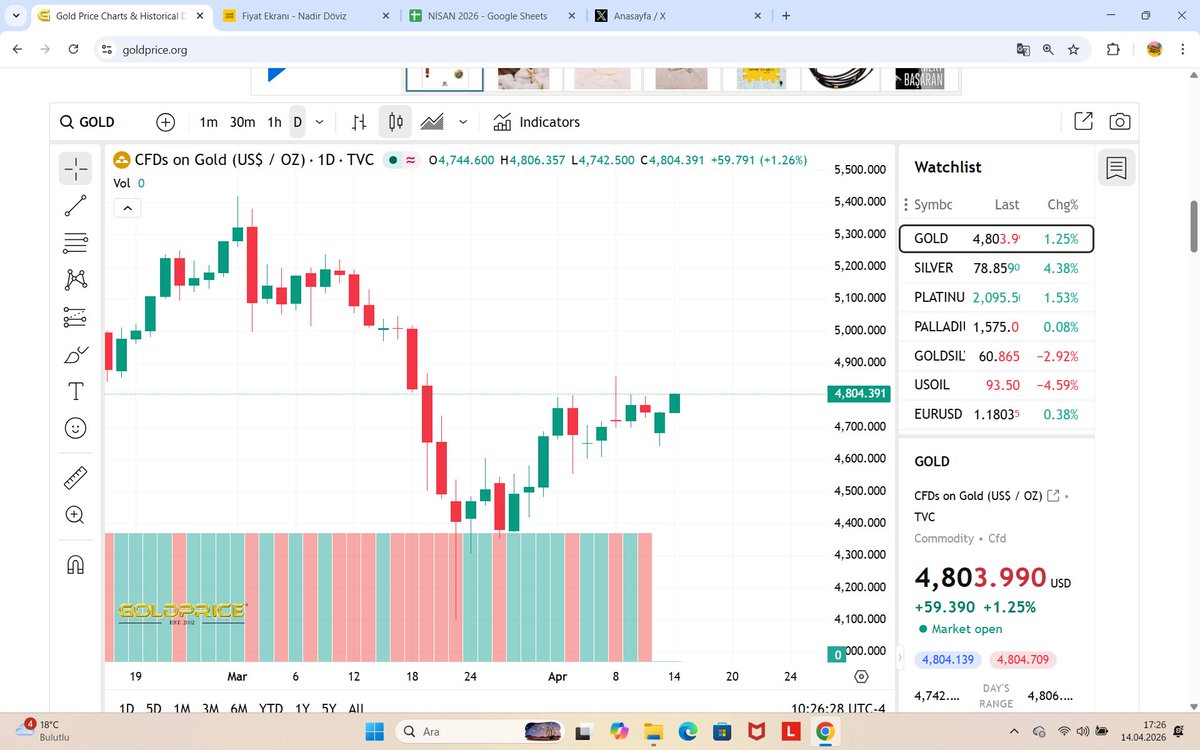Open Chrome three-dot menu
Screen dimensions: 1200x750
pyautogui.click(x=1183, y=49)
